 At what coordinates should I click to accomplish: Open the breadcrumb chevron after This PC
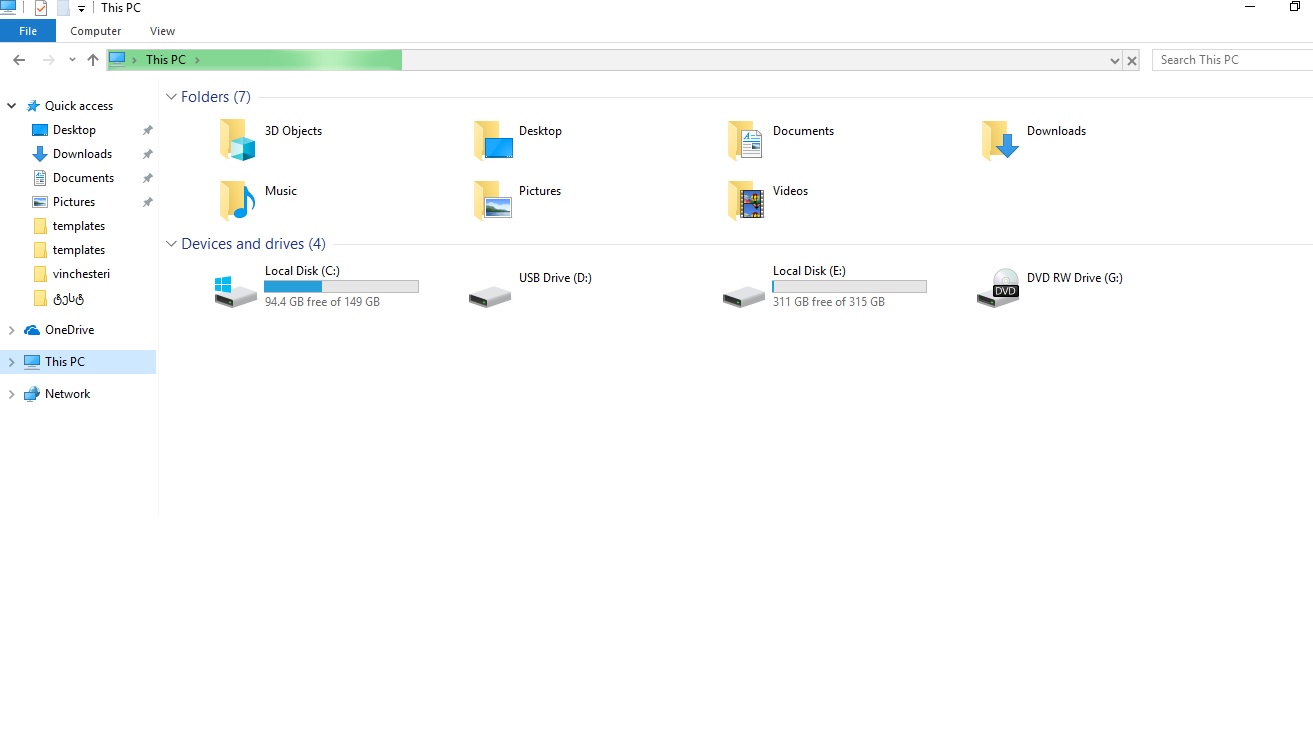point(198,60)
